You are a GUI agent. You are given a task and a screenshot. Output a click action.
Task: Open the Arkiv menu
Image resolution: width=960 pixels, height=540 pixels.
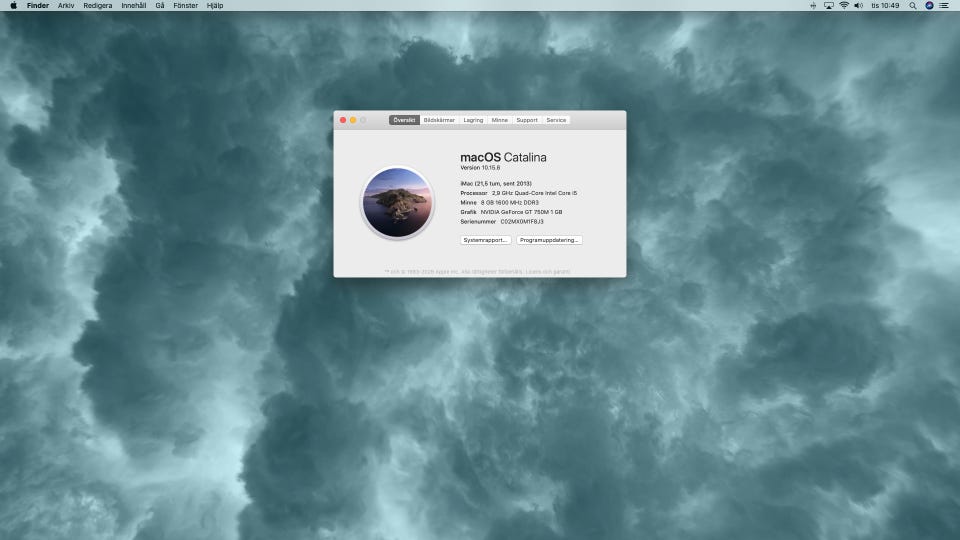click(66, 6)
